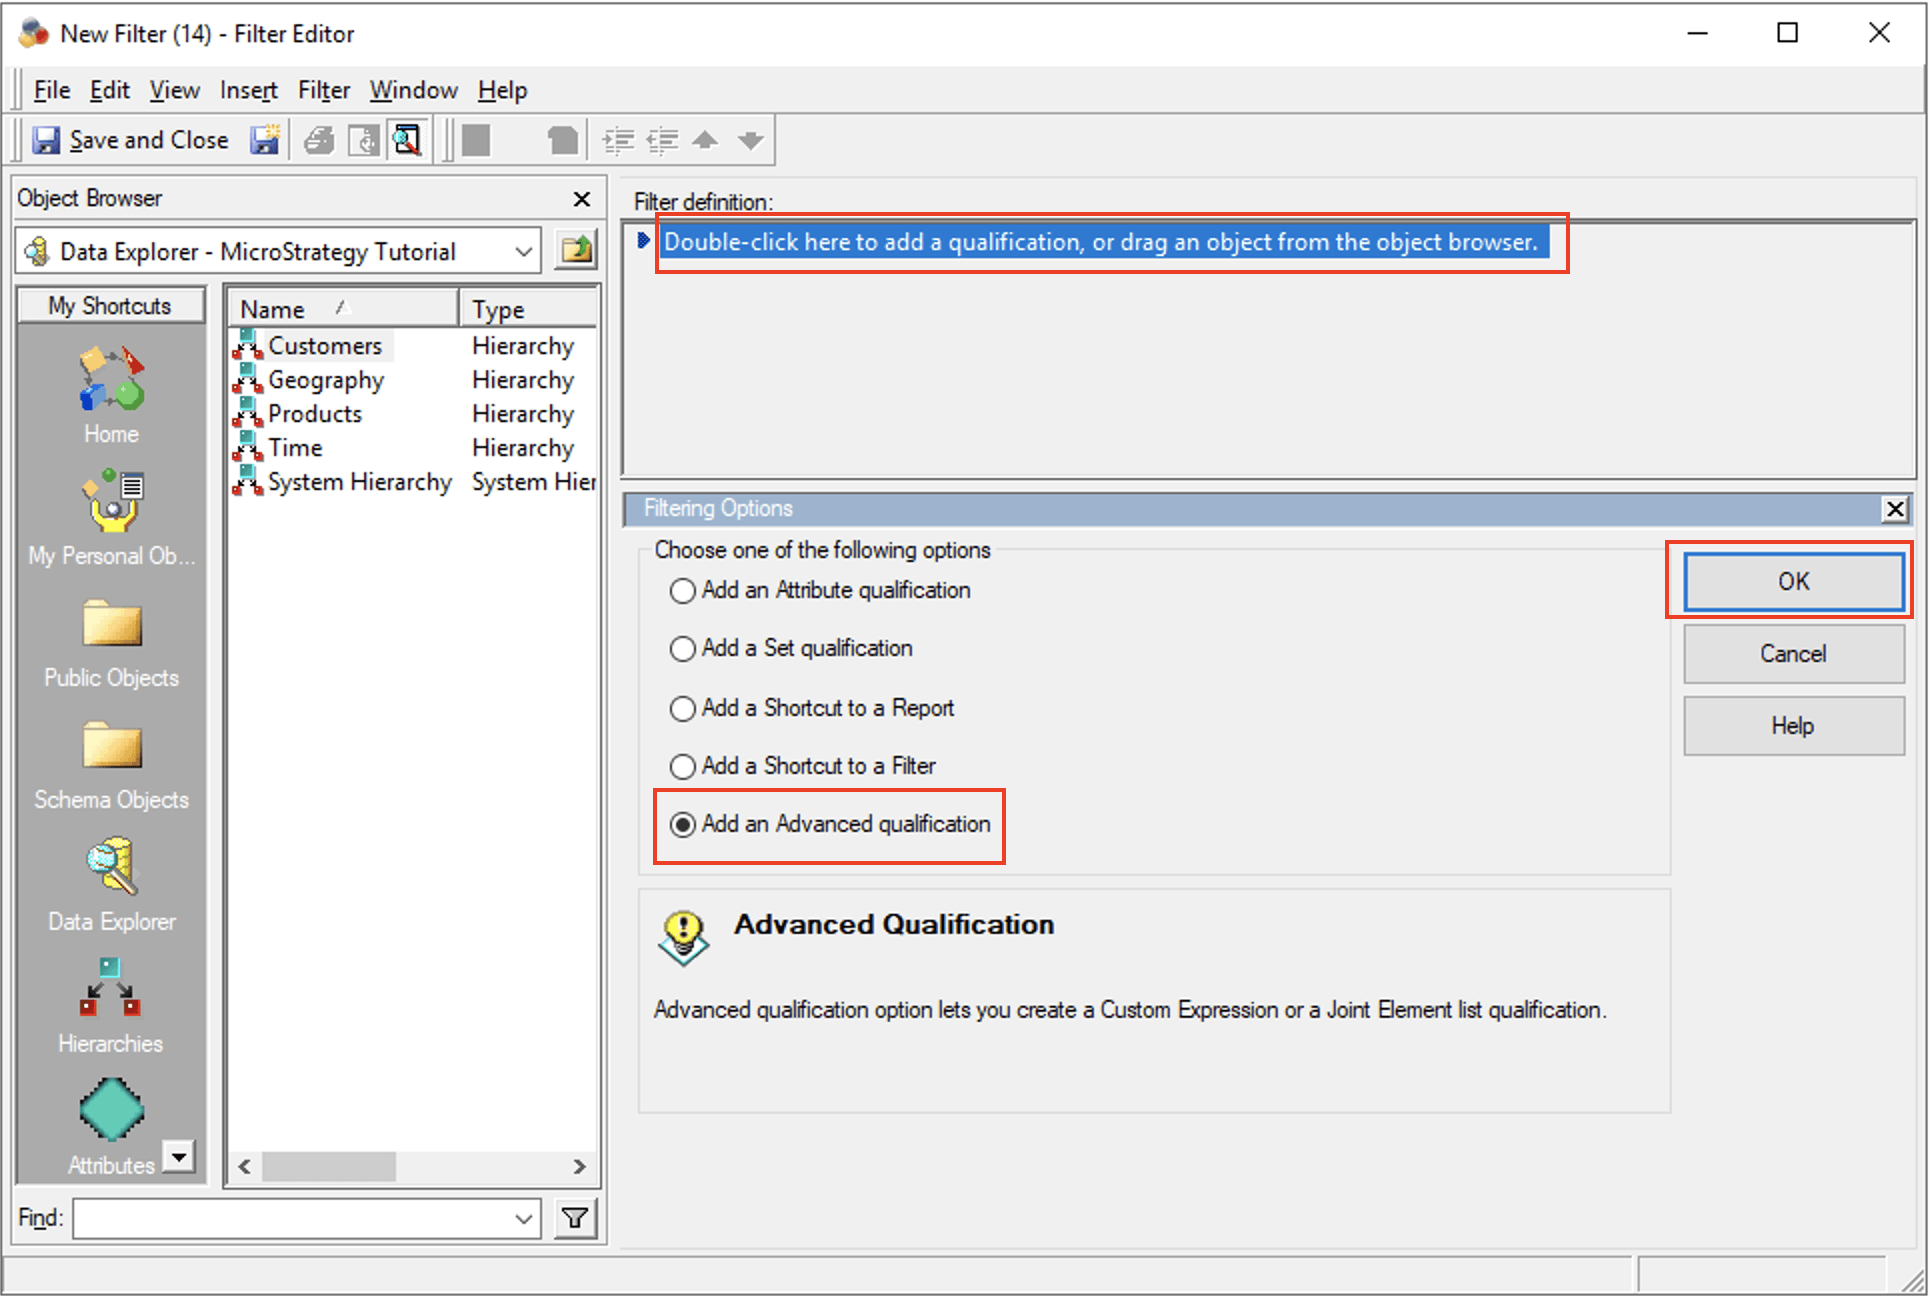Select Add an Attribute qualification option
Screen dimensions: 1930x1296
(683, 591)
